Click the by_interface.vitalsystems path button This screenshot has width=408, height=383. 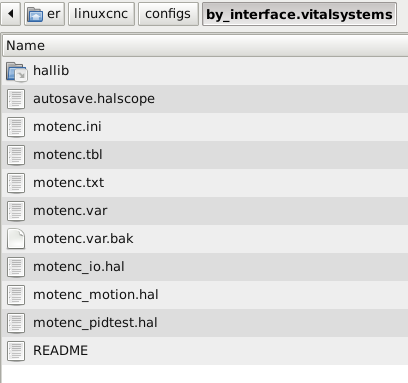299,14
